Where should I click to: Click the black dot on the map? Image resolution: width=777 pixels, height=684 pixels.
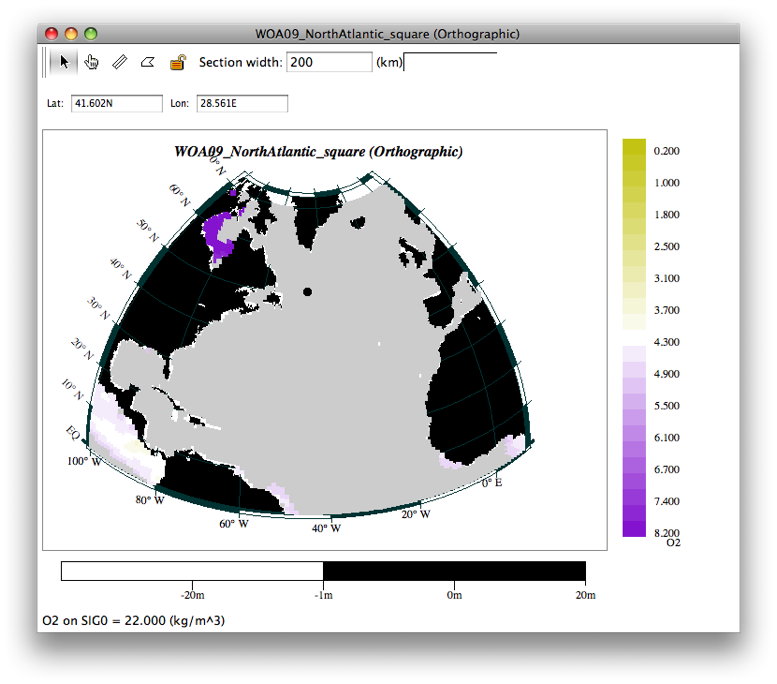click(x=308, y=292)
